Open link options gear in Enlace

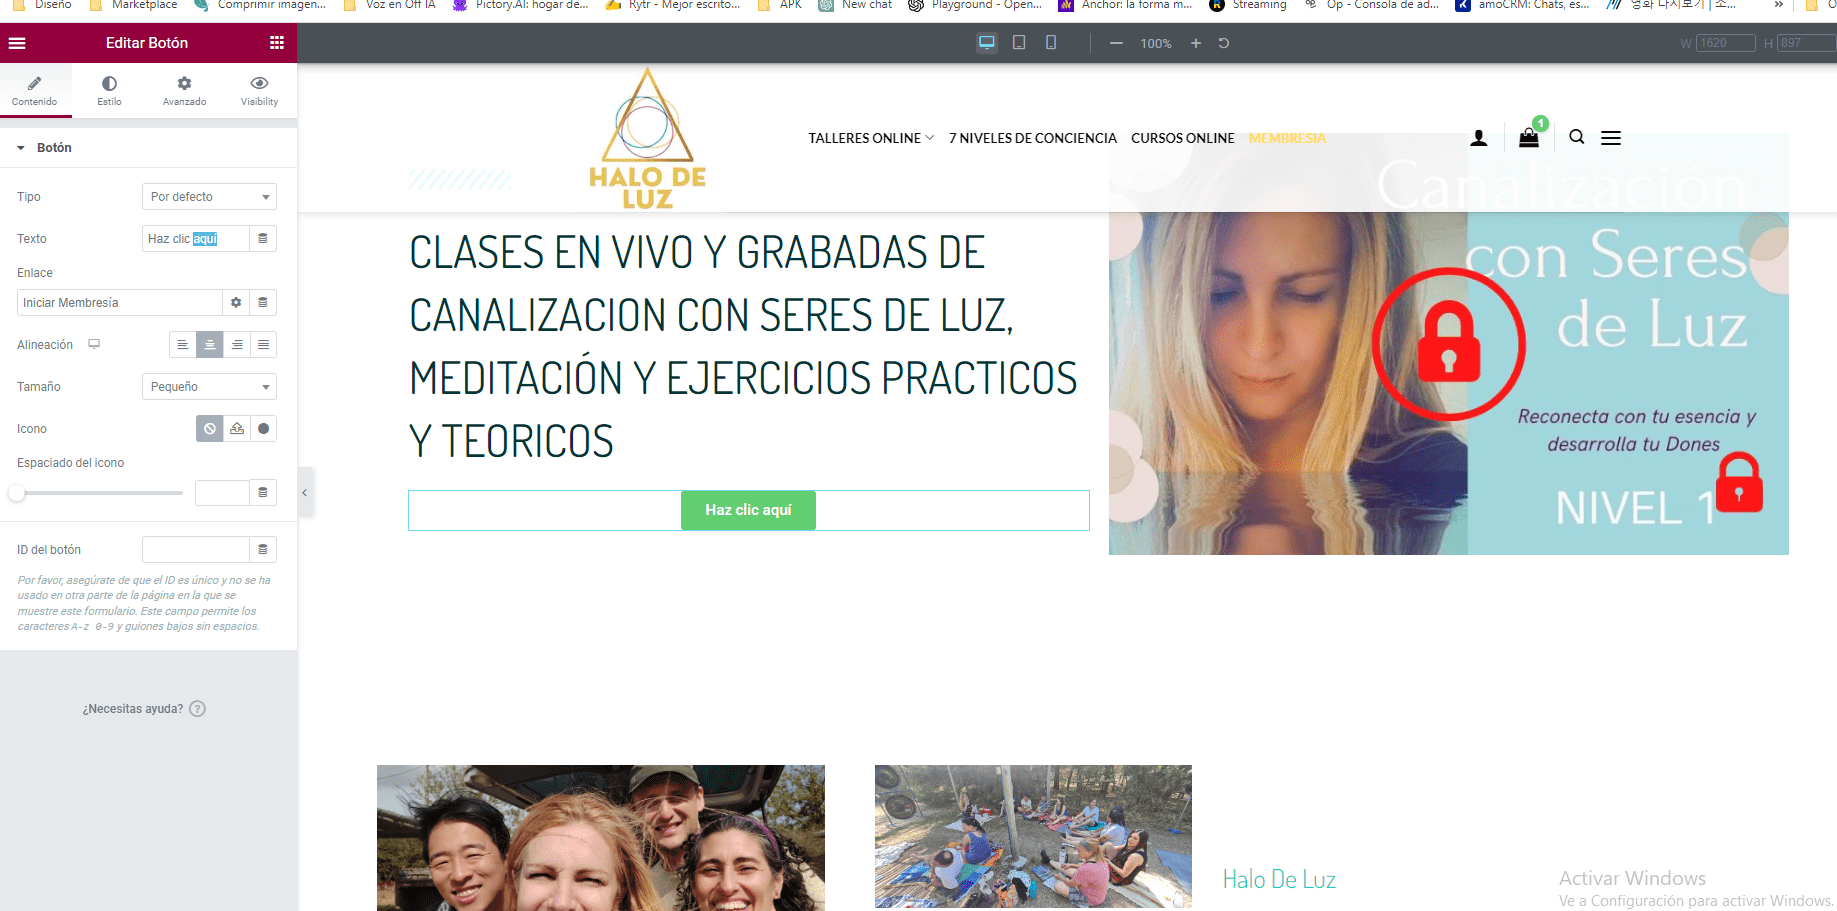click(236, 303)
